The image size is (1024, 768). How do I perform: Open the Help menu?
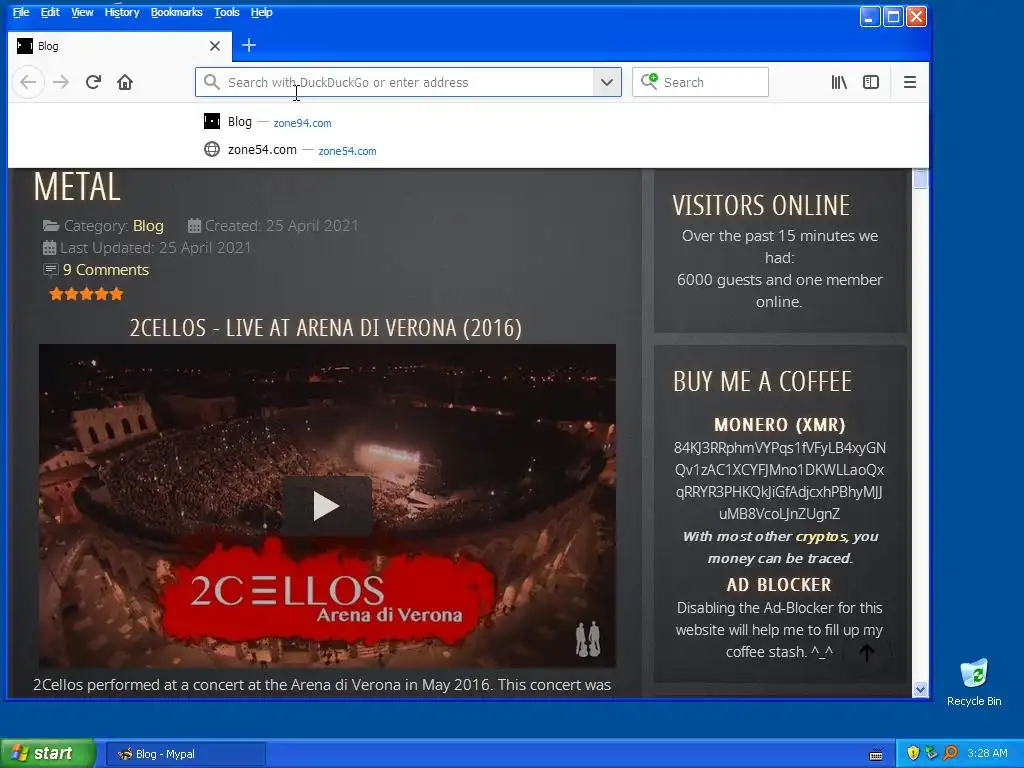coord(261,12)
